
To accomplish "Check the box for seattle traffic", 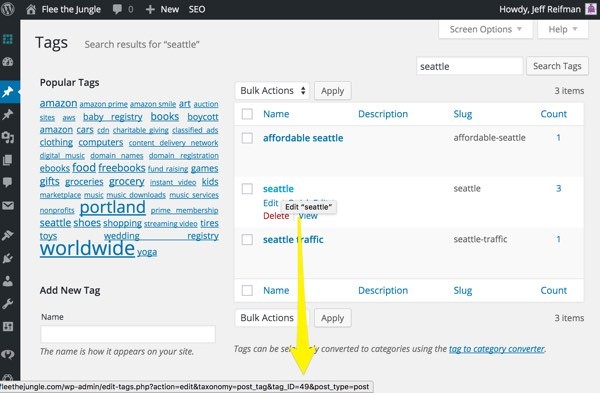I will (x=247, y=240).
